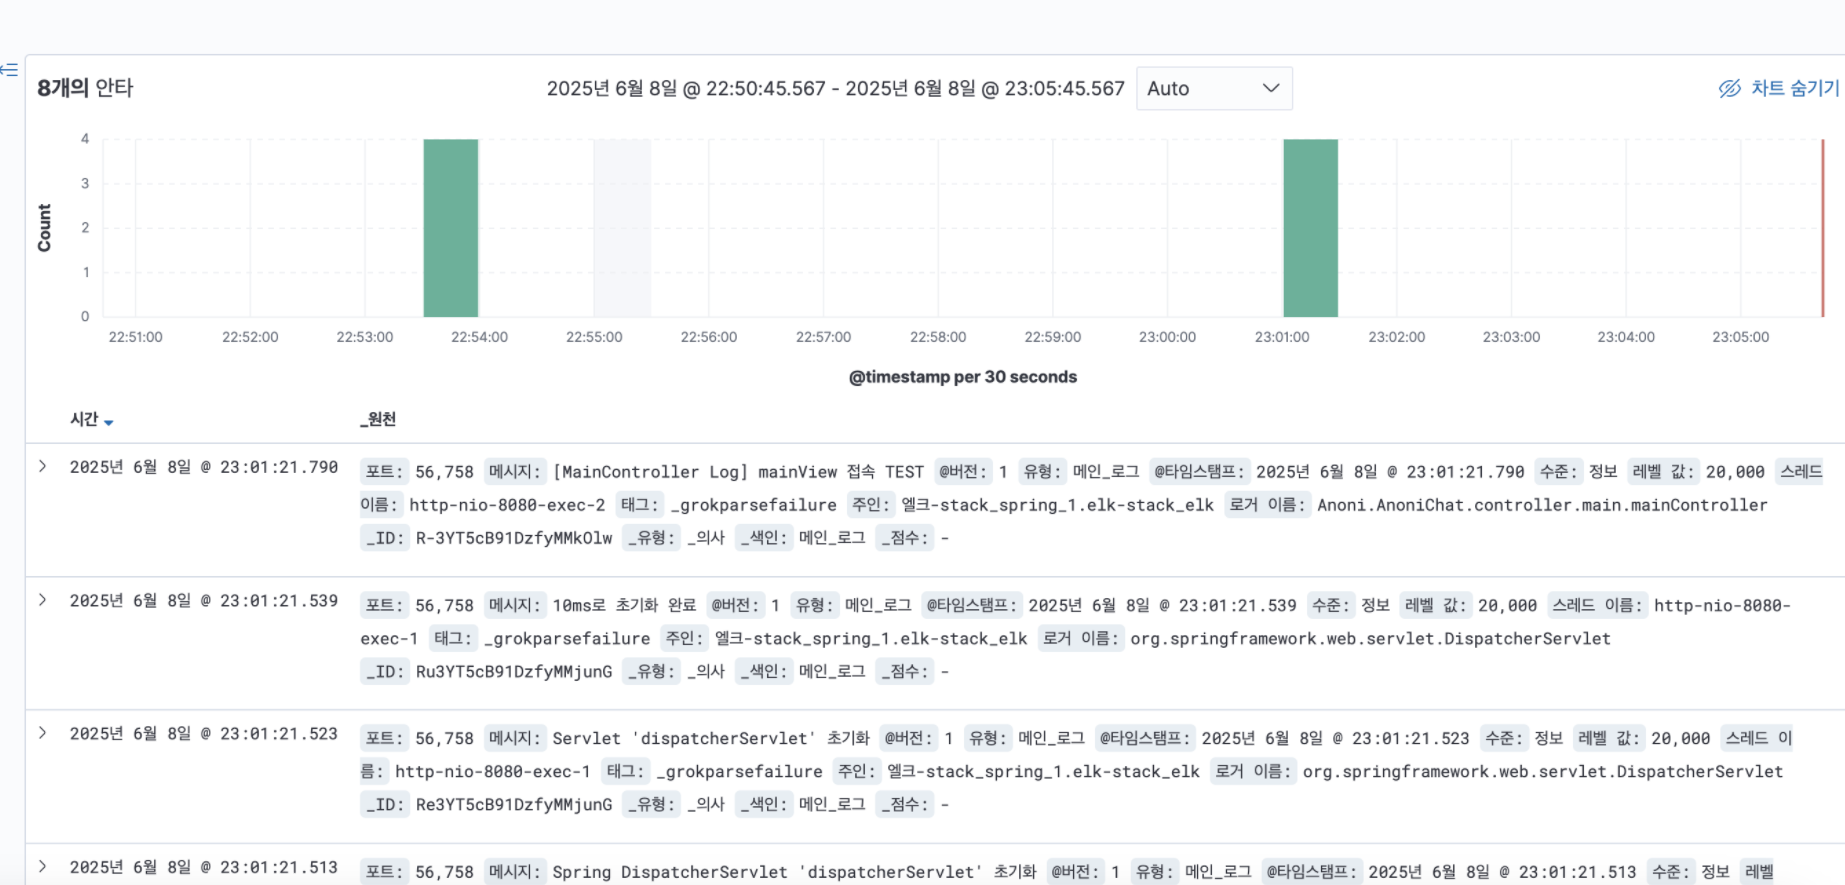Expand the 23:01:21.790 log row

[x=42, y=466]
